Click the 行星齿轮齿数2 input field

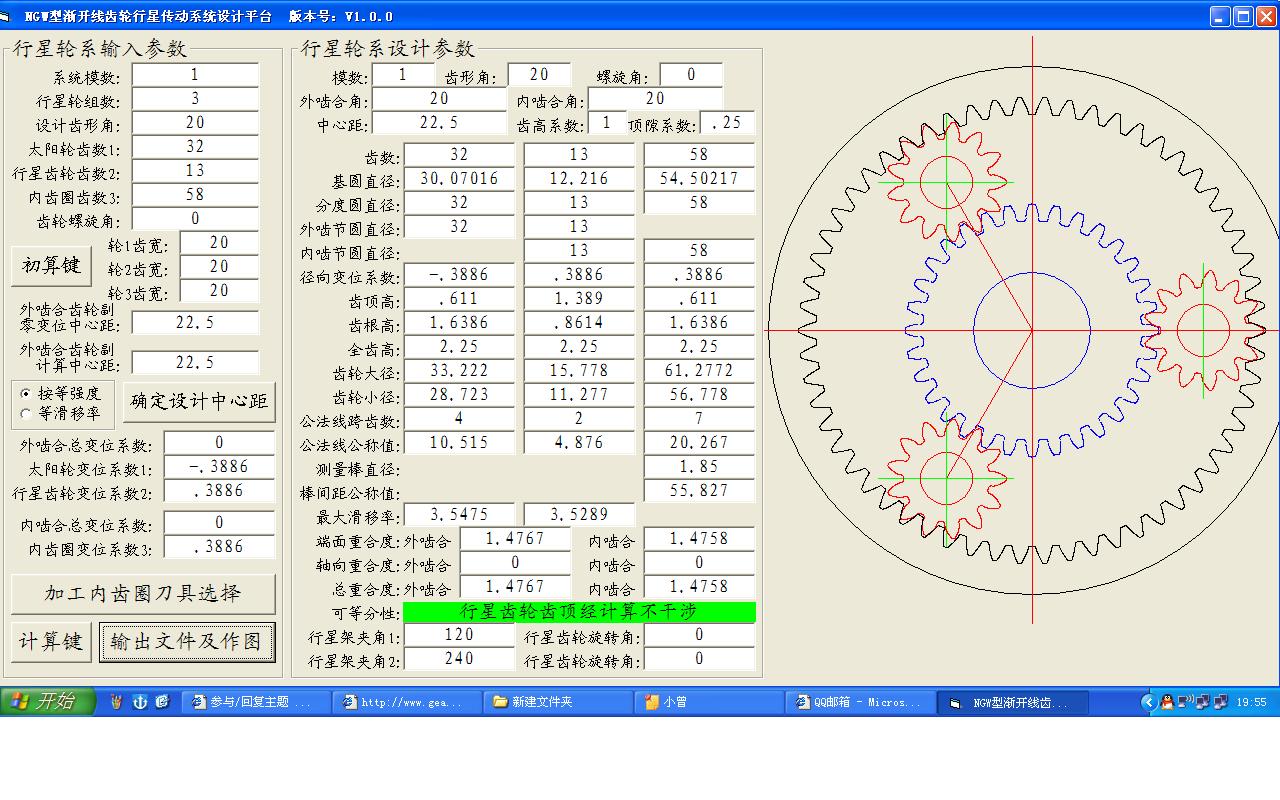click(x=195, y=170)
